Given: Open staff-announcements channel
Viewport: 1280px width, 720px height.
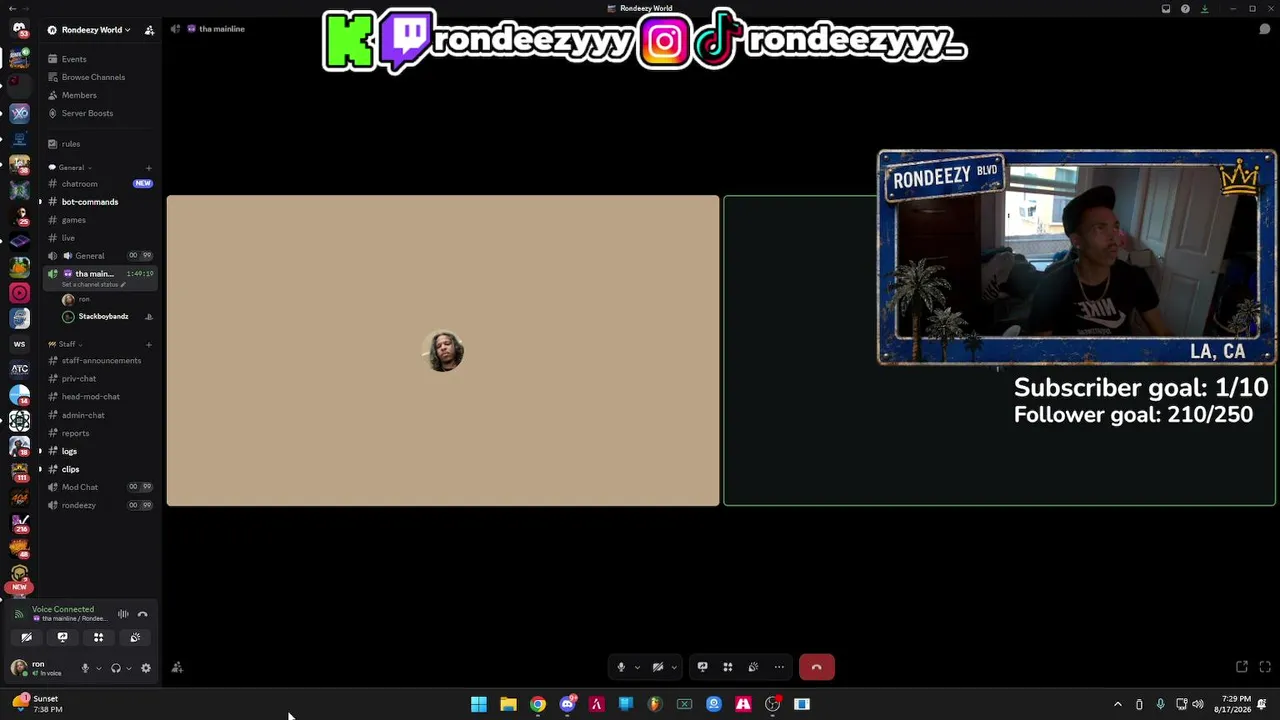Looking at the screenshot, I should (98, 361).
